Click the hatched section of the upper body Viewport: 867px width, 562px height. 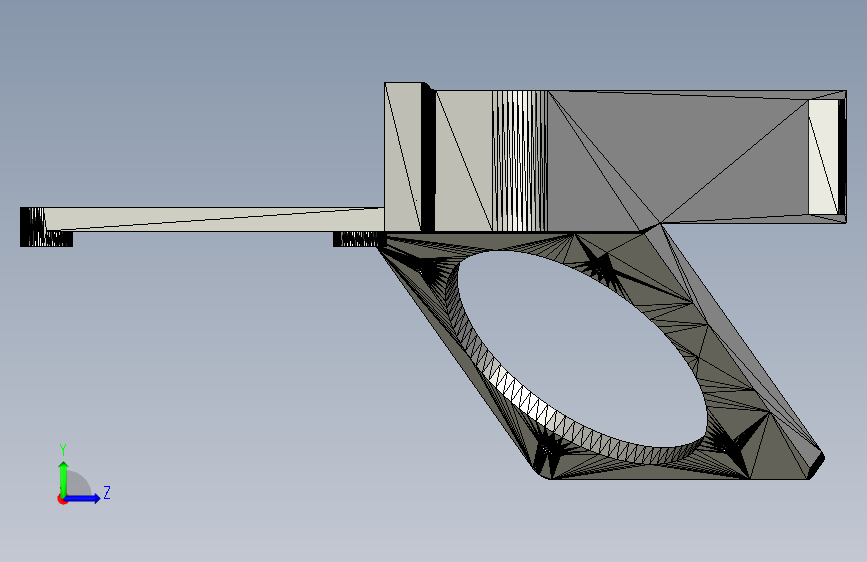pos(520,161)
